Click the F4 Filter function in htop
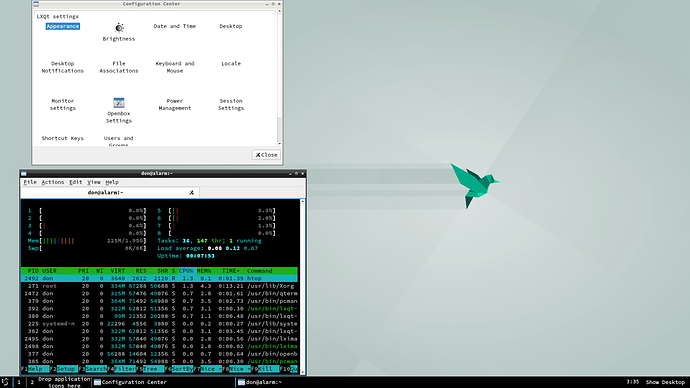Screen dimensions: 690x388 coord(121,369)
